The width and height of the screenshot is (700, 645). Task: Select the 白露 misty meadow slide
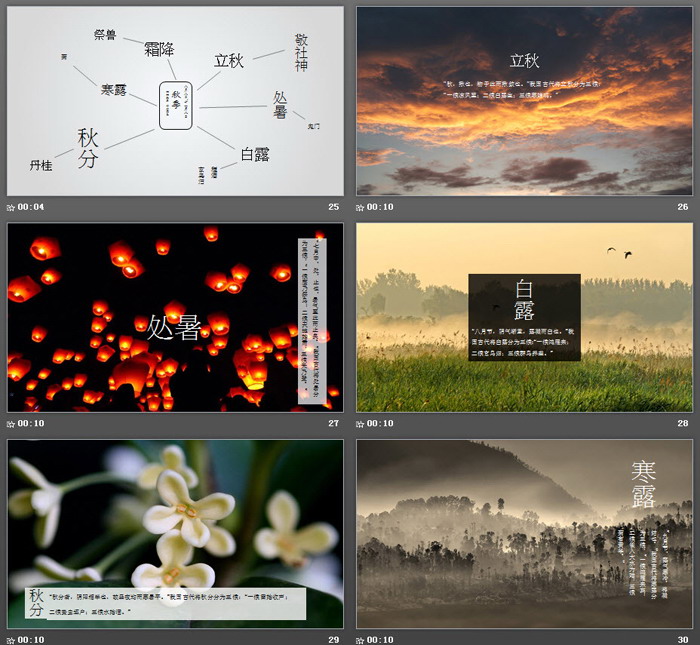coord(524,317)
